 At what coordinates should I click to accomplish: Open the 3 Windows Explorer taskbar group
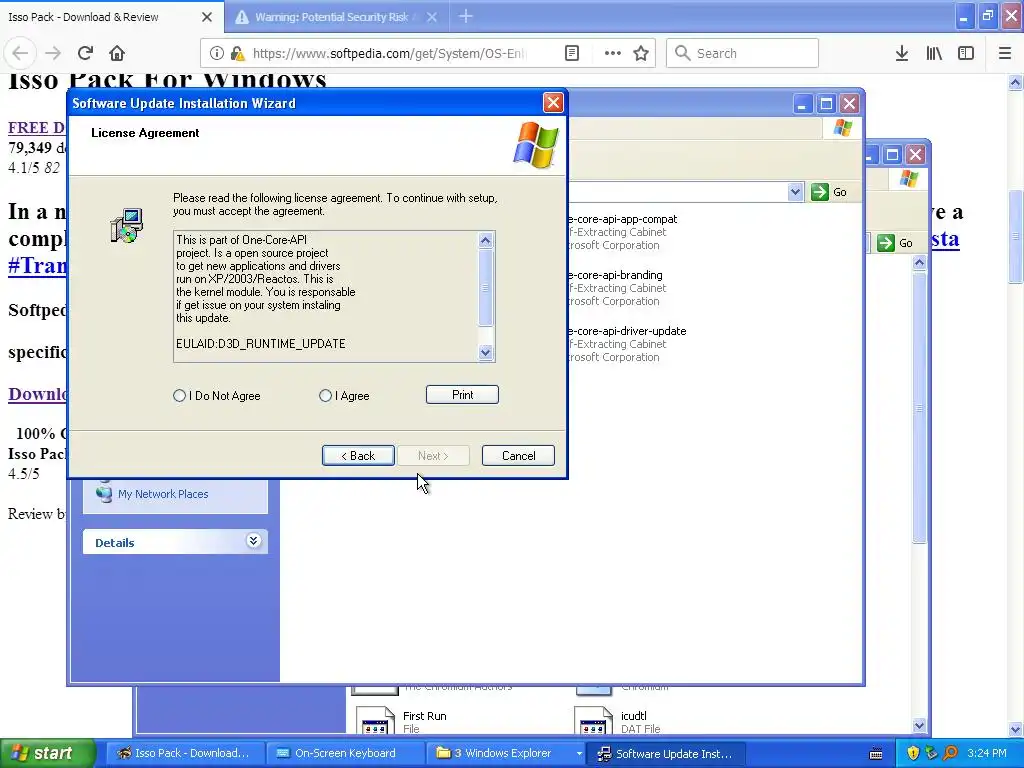503,753
